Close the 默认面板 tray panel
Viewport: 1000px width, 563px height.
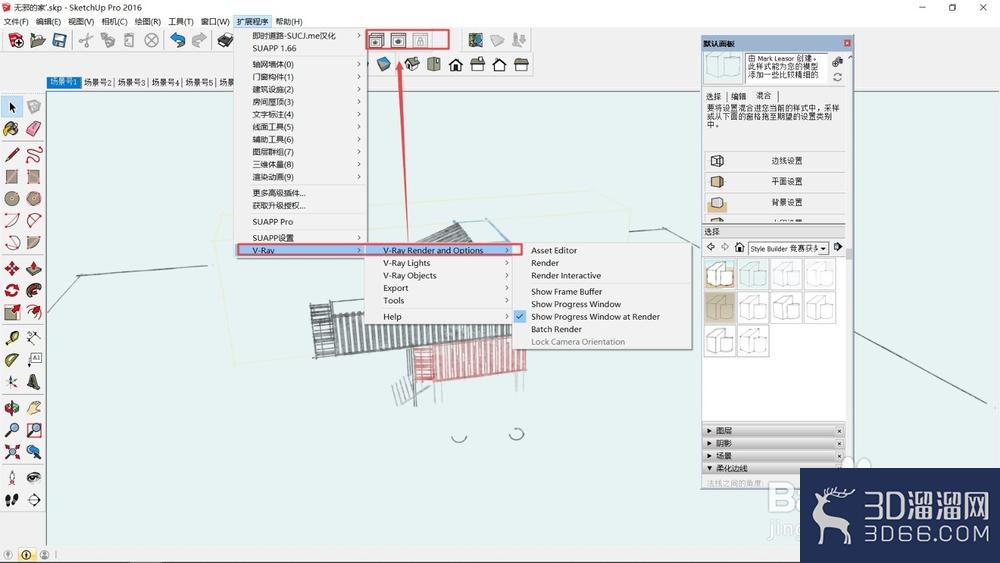(847, 43)
